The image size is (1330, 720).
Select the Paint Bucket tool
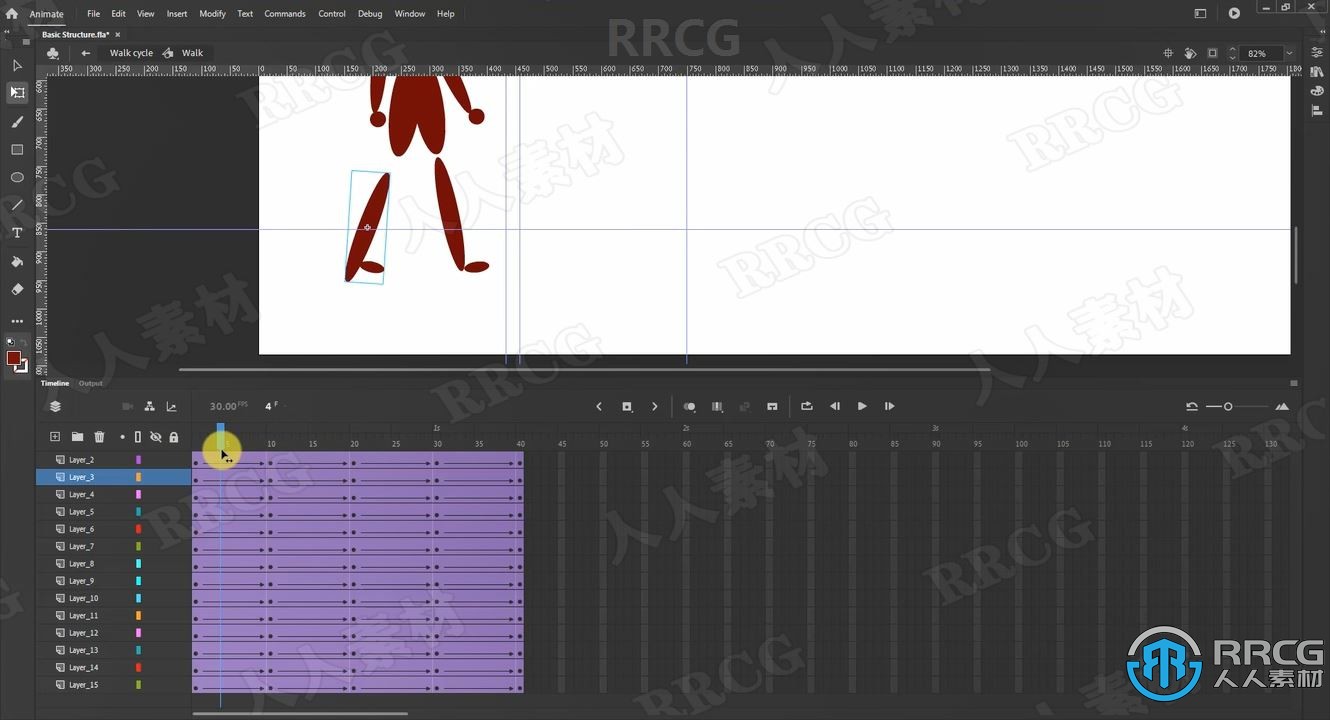[x=17, y=262]
